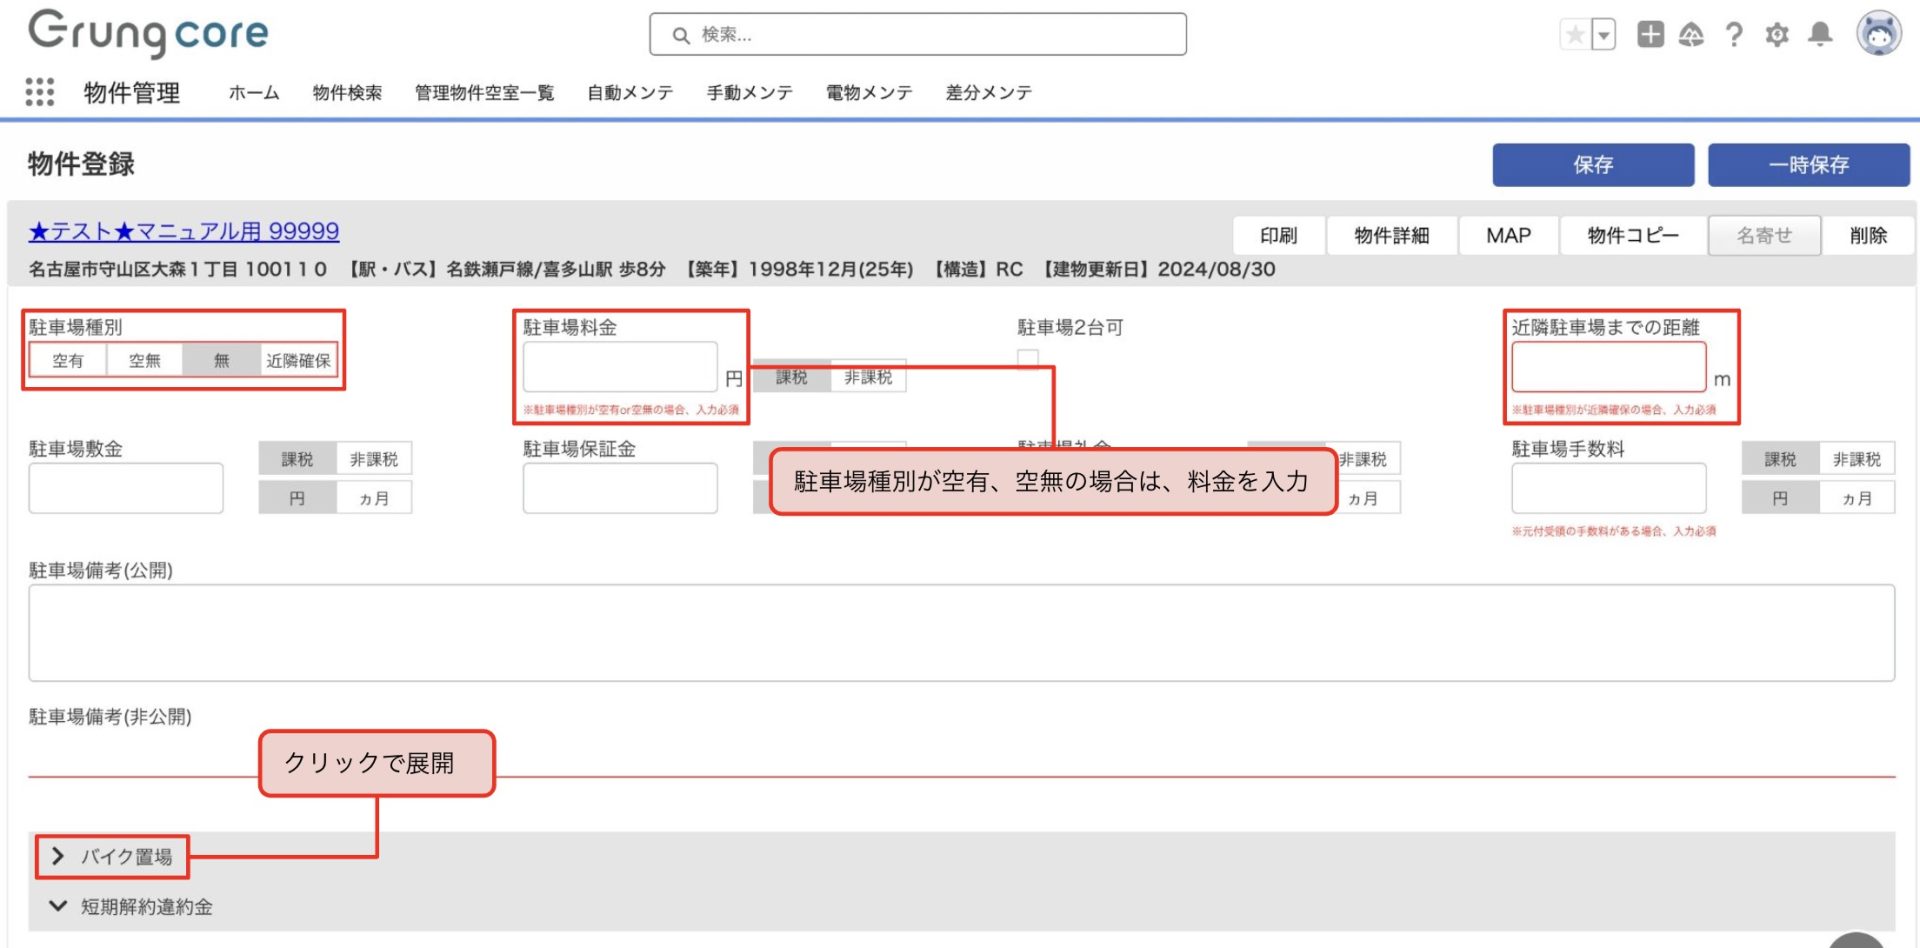1920x948 pixels.
Task: Click the 保存 button
Action: coord(1593,165)
